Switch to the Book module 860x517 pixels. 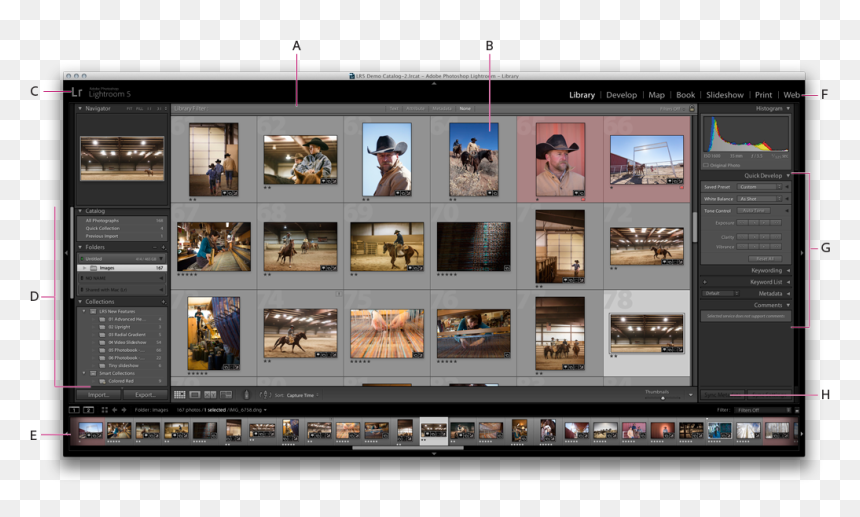(x=686, y=95)
